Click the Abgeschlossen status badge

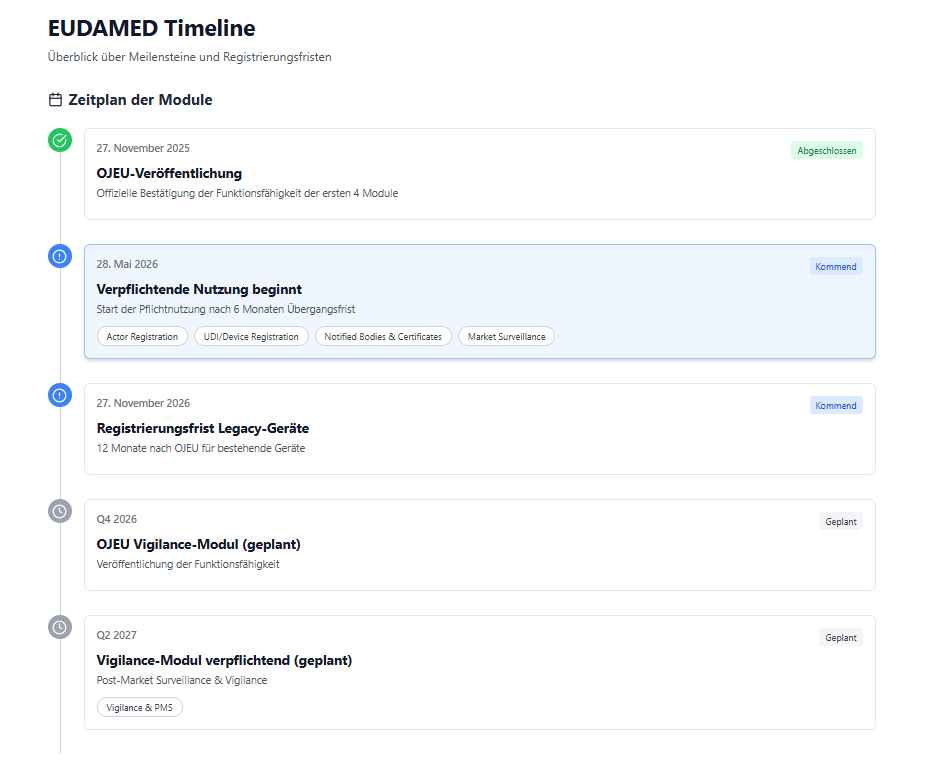[x=826, y=150]
